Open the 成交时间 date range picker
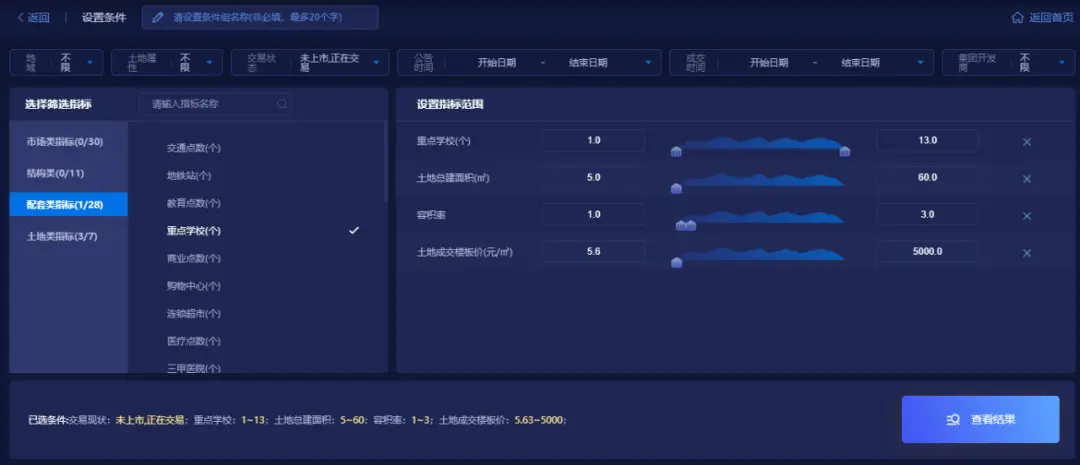 [801, 62]
